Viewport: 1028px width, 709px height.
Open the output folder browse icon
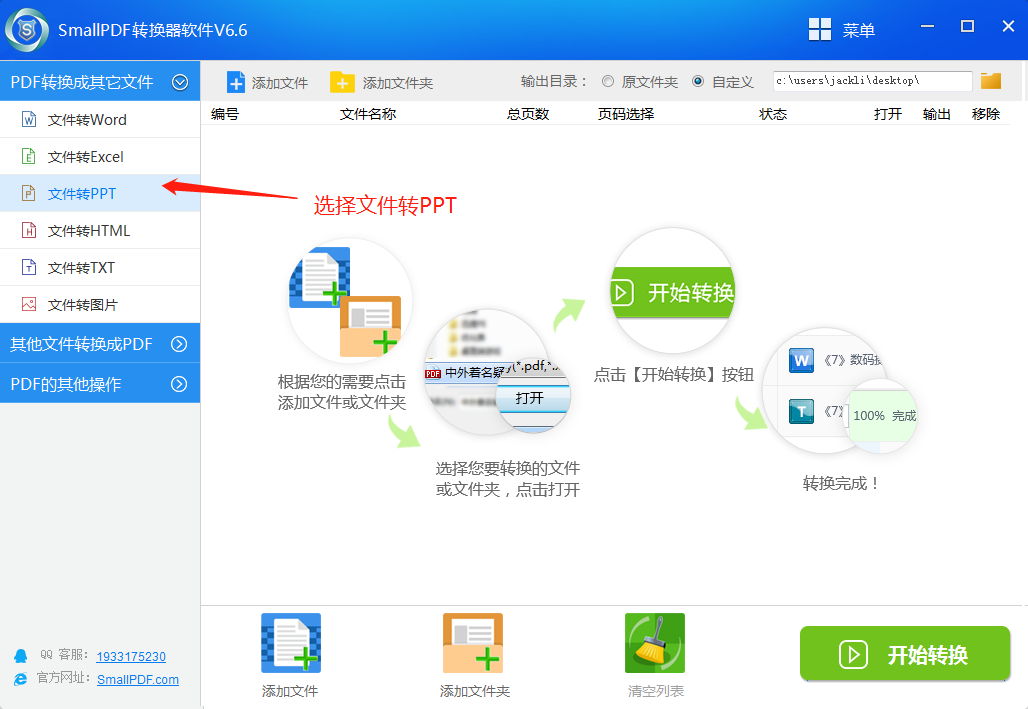coord(991,80)
